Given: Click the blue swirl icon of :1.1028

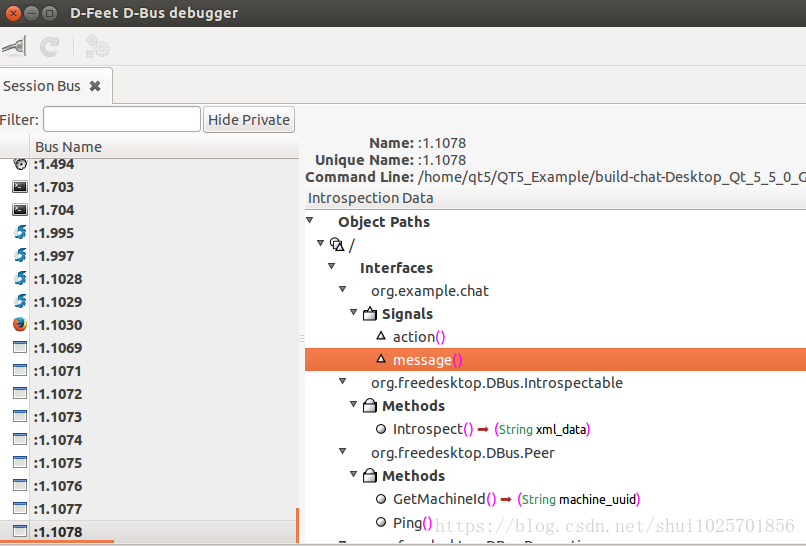Looking at the screenshot, I should pos(20,279).
